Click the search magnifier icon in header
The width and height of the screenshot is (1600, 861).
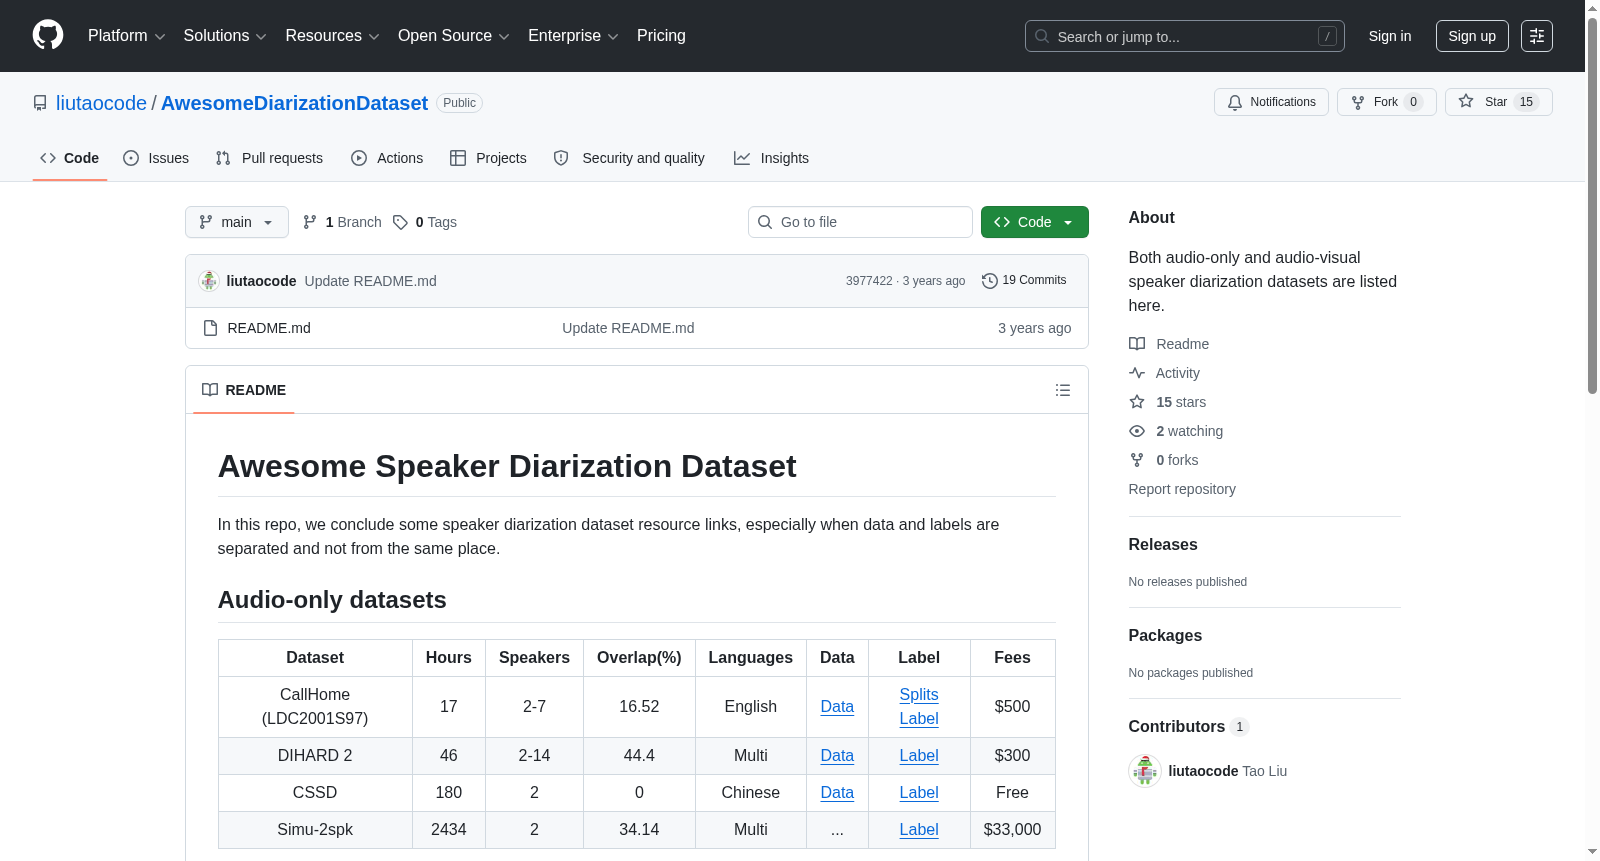pyautogui.click(x=1042, y=36)
